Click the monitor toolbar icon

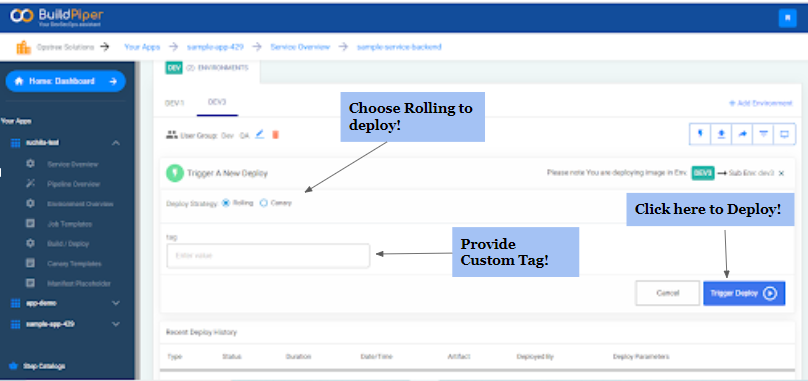785,134
